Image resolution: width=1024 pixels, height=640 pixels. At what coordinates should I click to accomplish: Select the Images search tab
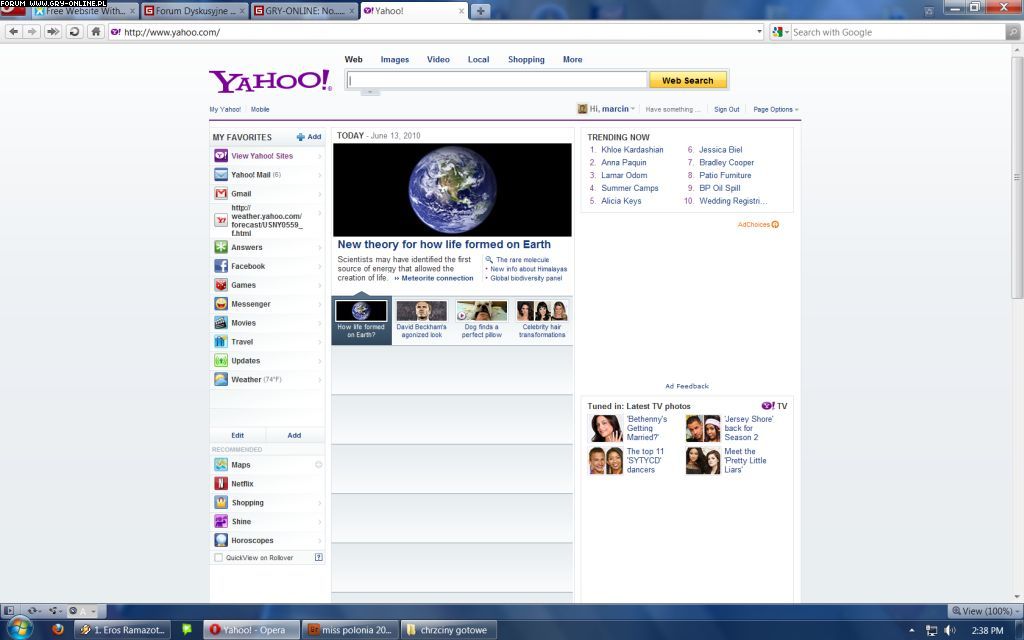[395, 59]
